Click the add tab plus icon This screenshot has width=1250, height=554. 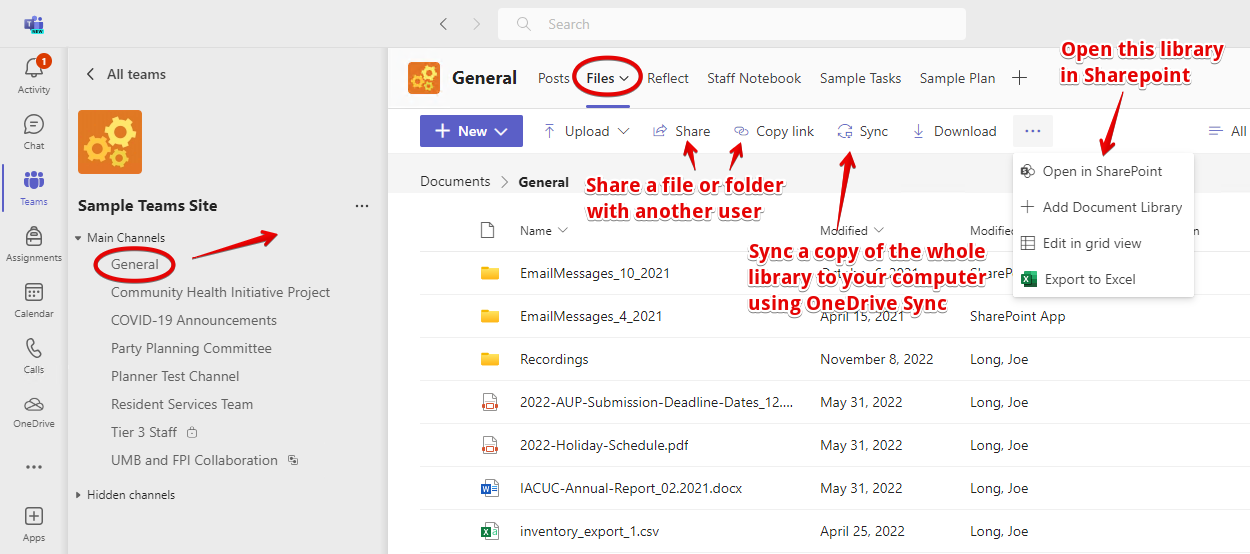pyautogui.click(x=1019, y=78)
